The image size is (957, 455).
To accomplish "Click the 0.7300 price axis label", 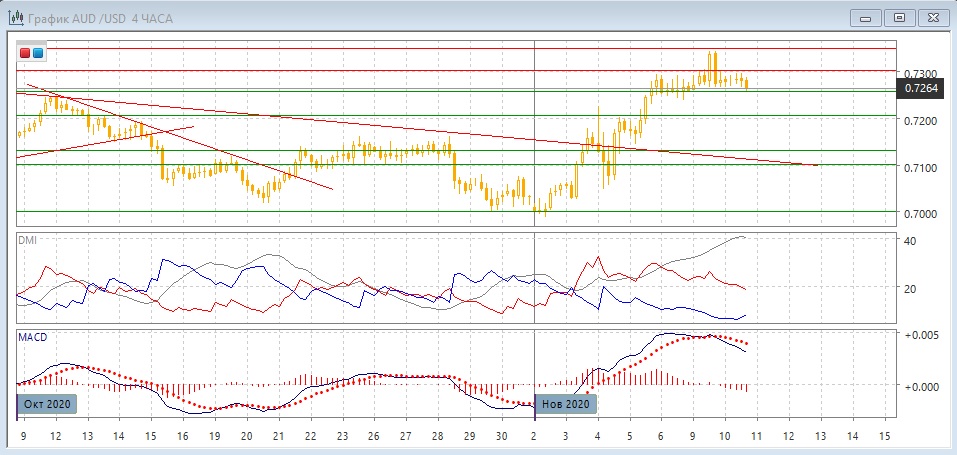I will [920, 74].
